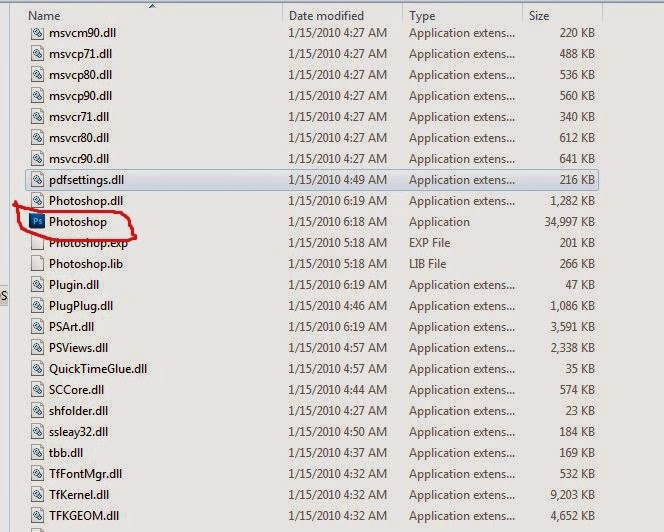This screenshot has height=532, width=664.
Task: Click the QuickTimeGlue.dll file icon
Action: [x=37, y=369]
